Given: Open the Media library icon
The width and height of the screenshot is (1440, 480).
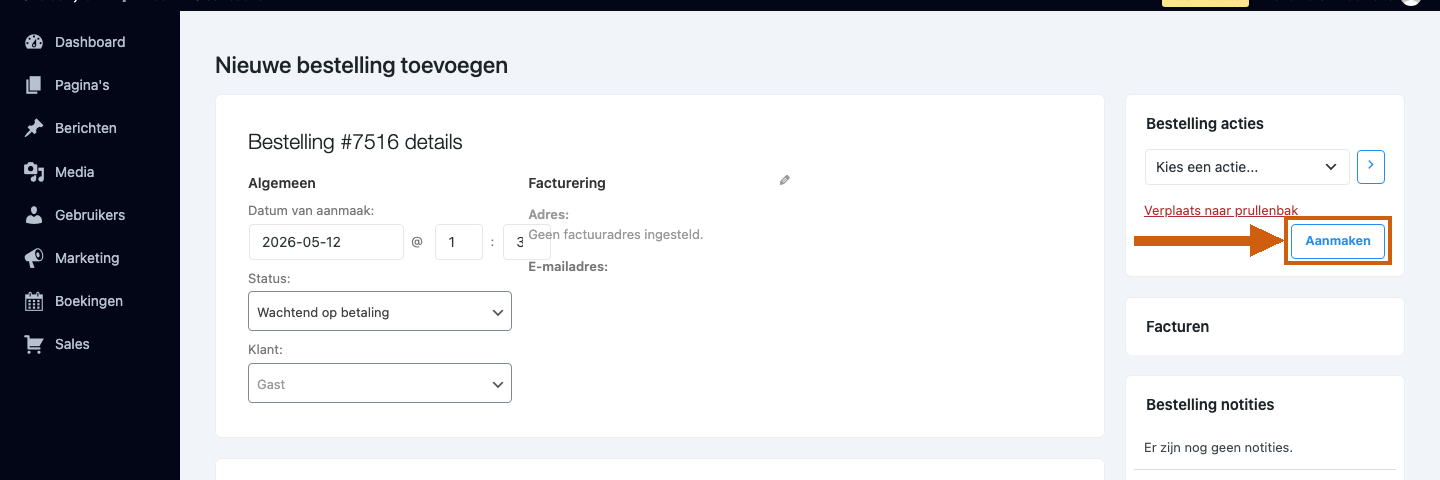Looking at the screenshot, I should click(34, 172).
